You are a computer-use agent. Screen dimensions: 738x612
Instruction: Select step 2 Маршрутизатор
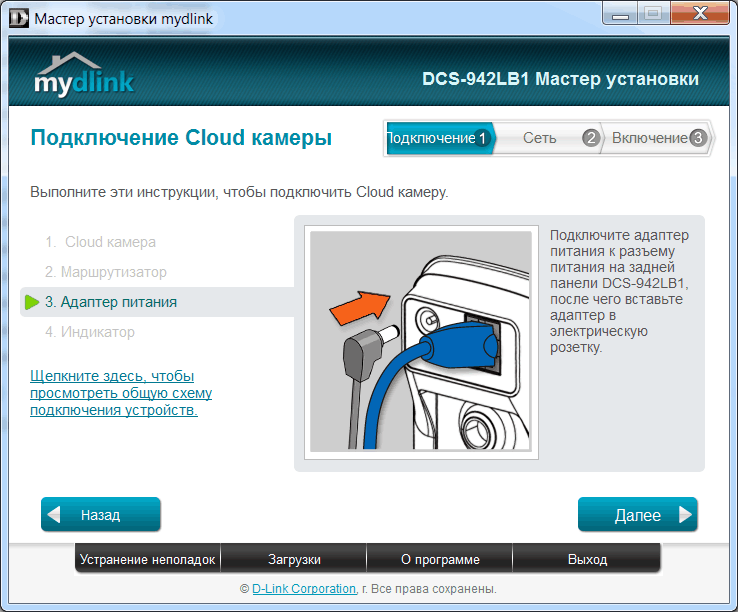pos(106,272)
